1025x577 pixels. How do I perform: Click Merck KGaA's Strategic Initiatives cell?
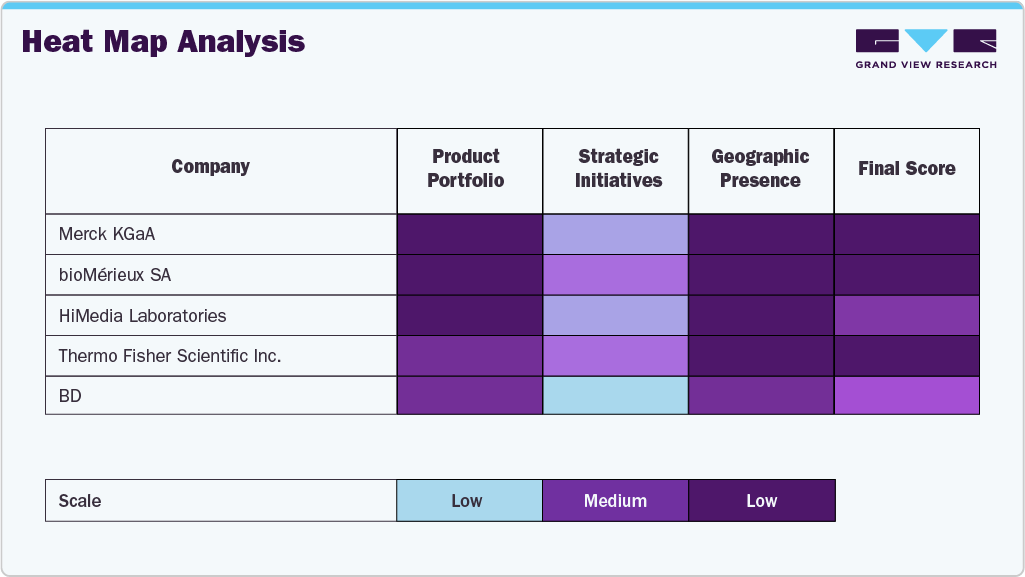click(x=615, y=235)
